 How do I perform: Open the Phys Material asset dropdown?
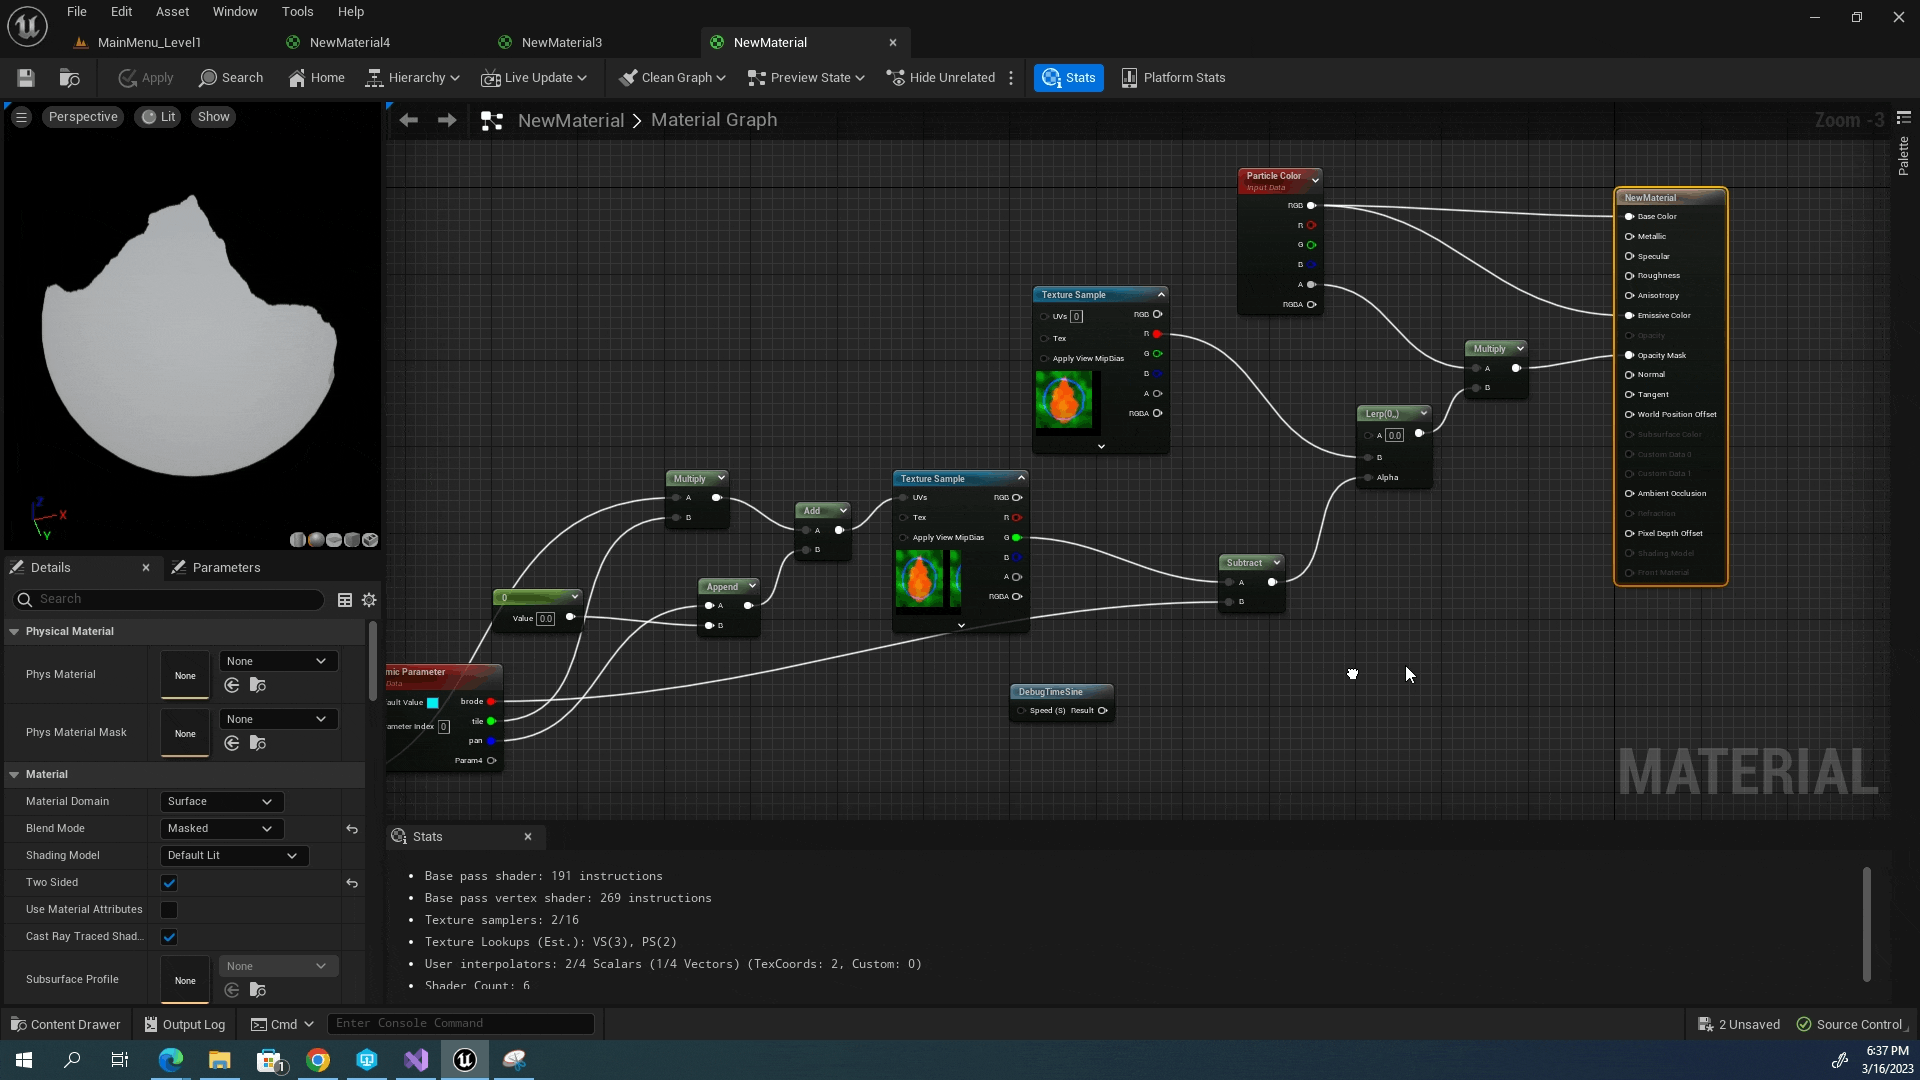tap(277, 661)
